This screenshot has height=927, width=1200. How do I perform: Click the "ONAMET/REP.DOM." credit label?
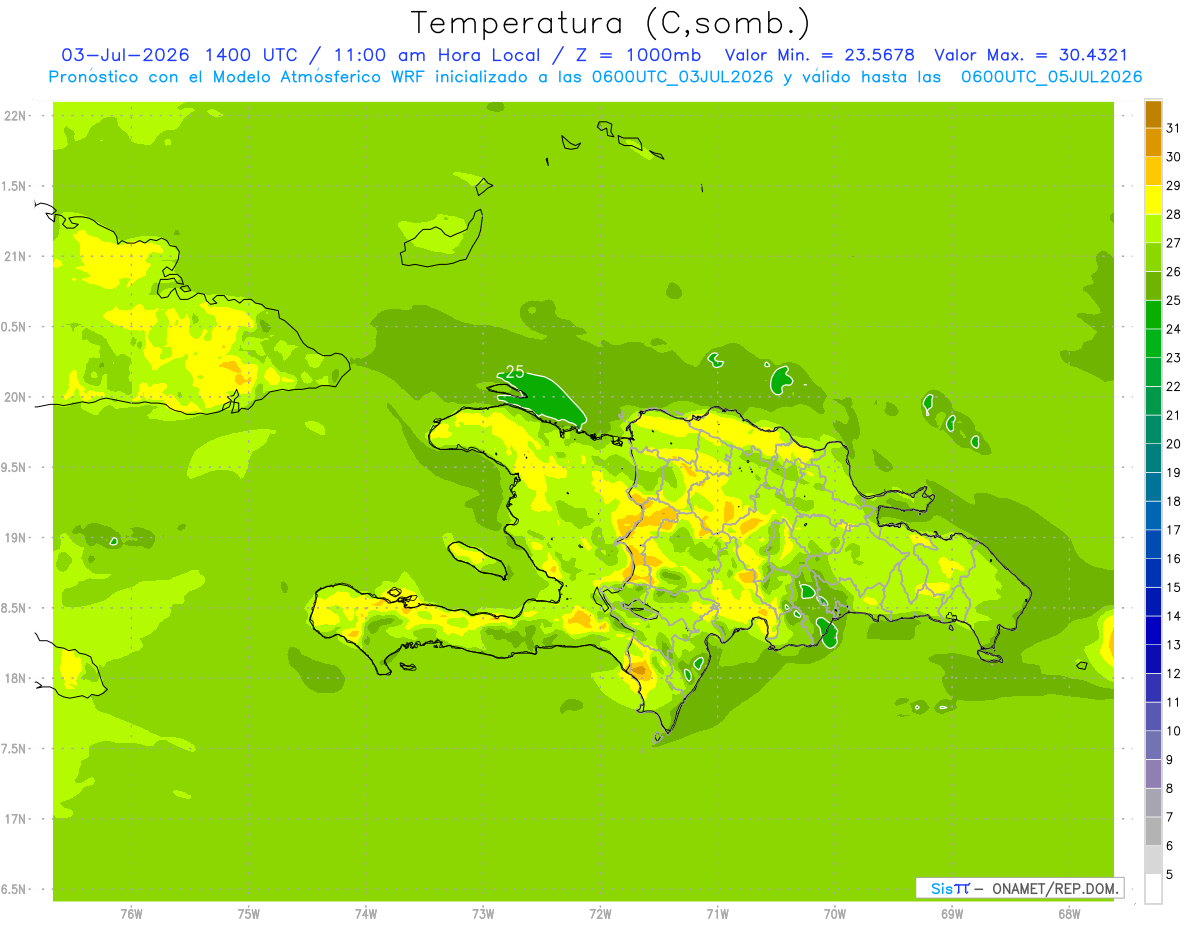[x=1055, y=888]
